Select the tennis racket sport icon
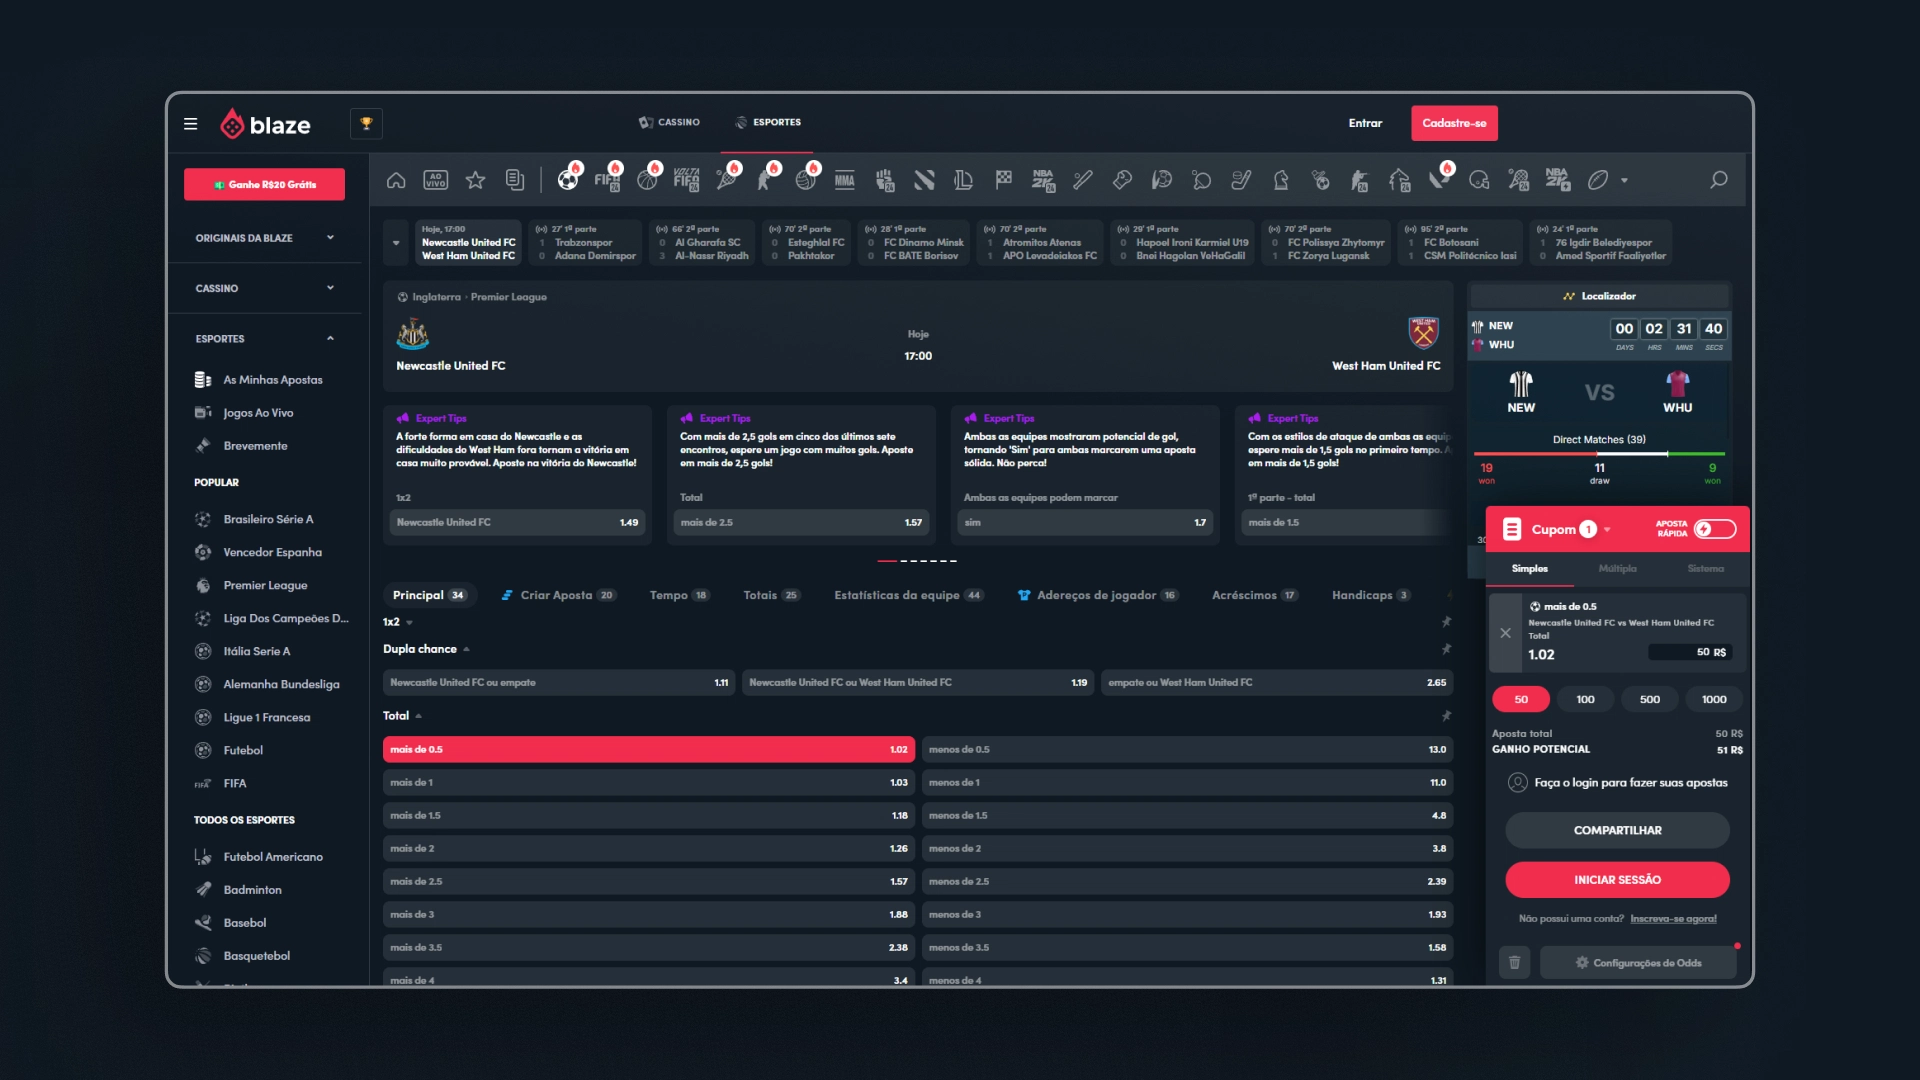The height and width of the screenshot is (1080, 1920). tap(727, 180)
